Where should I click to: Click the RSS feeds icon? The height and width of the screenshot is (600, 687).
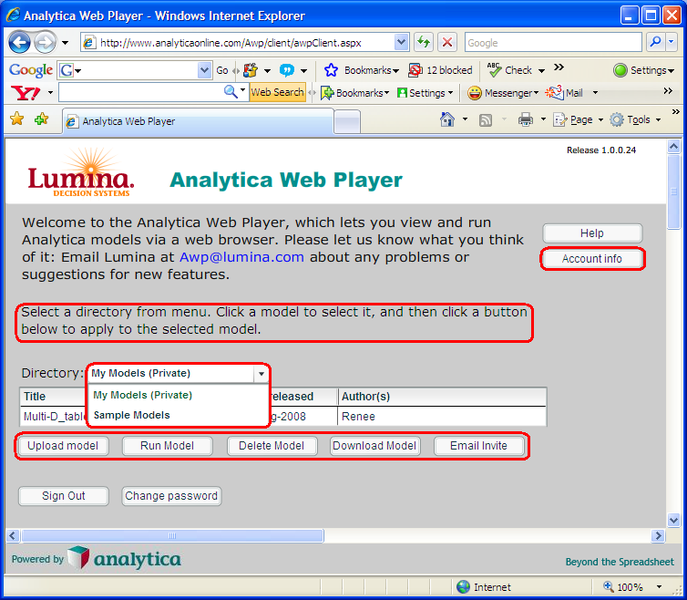(485, 120)
